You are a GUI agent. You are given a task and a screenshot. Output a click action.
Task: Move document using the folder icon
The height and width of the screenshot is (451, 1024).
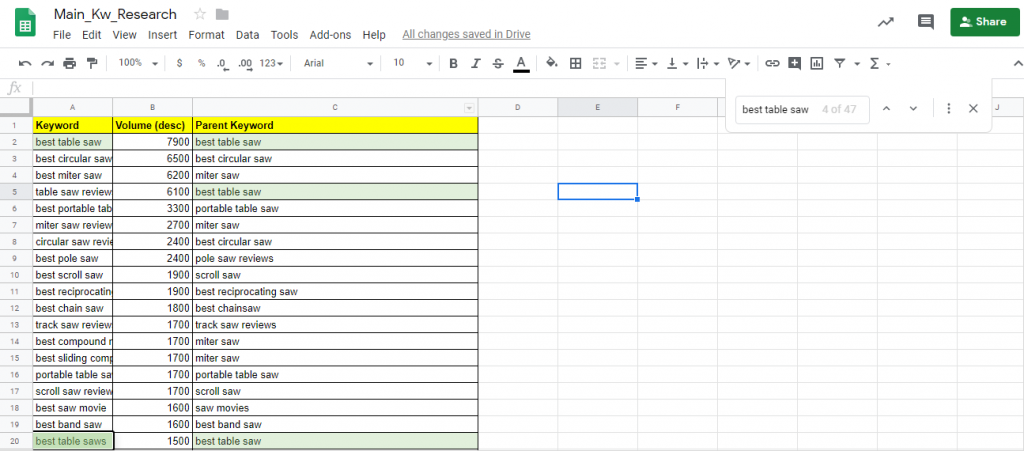click(222, 14)
